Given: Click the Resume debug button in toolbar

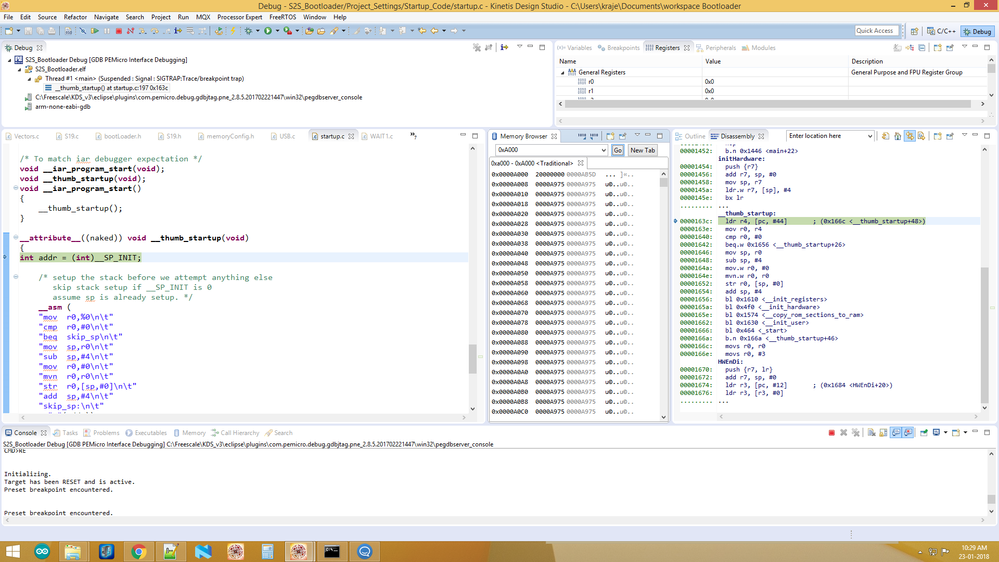Looking at the screenshot, I should pyautogui.click(x=95, y=31).
